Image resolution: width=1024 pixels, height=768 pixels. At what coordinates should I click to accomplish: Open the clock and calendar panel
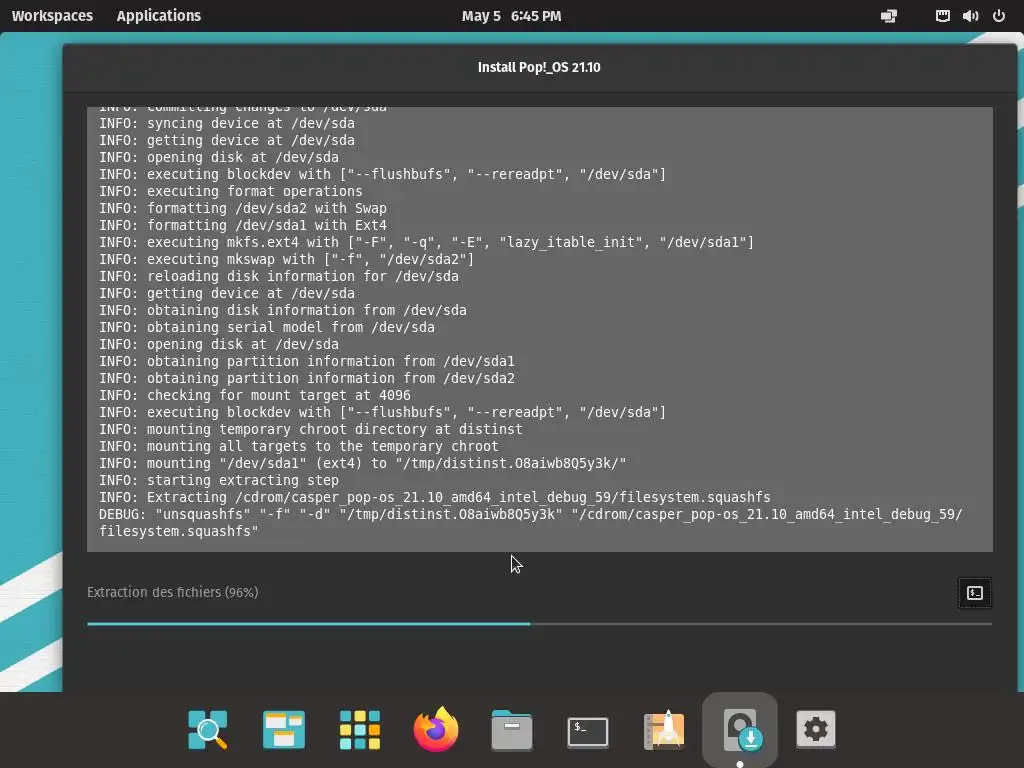tap(511, 16)
